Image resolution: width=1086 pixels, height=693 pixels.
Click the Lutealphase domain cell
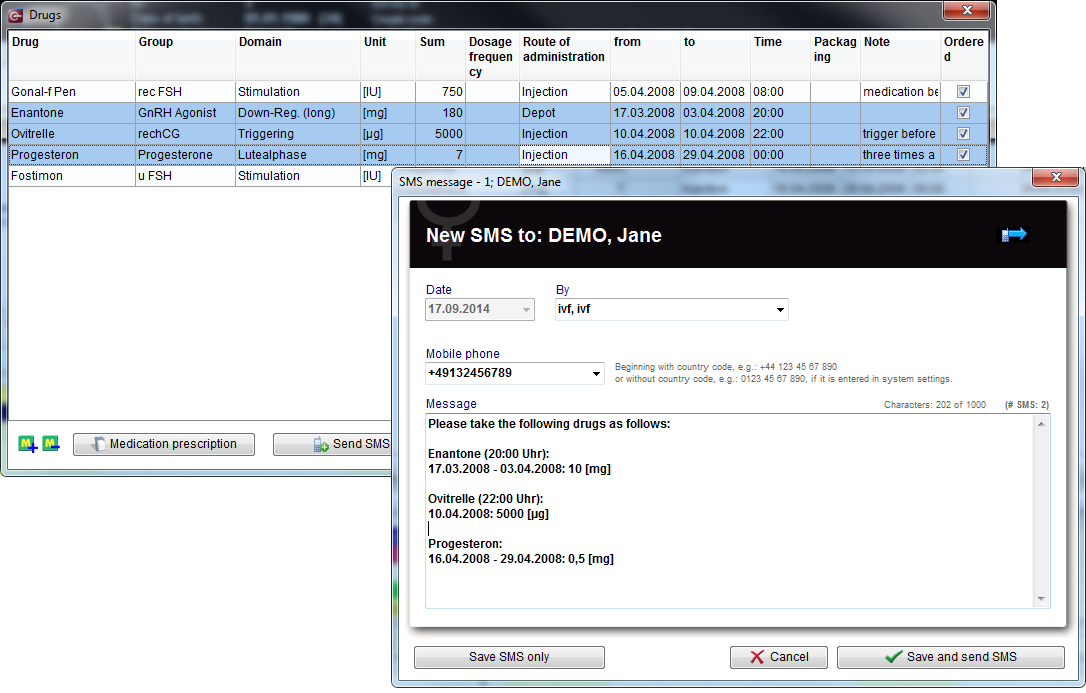tap(298, 154)
